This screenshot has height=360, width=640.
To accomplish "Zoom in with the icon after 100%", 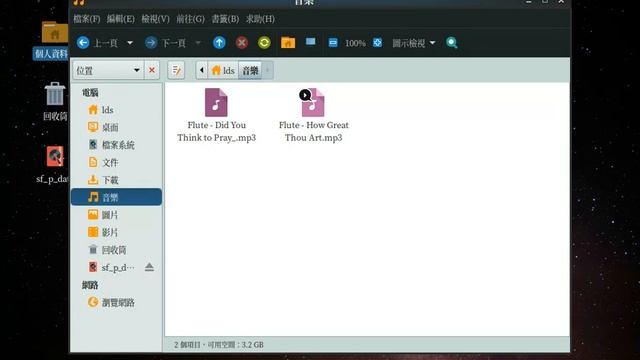I will 378,43.
